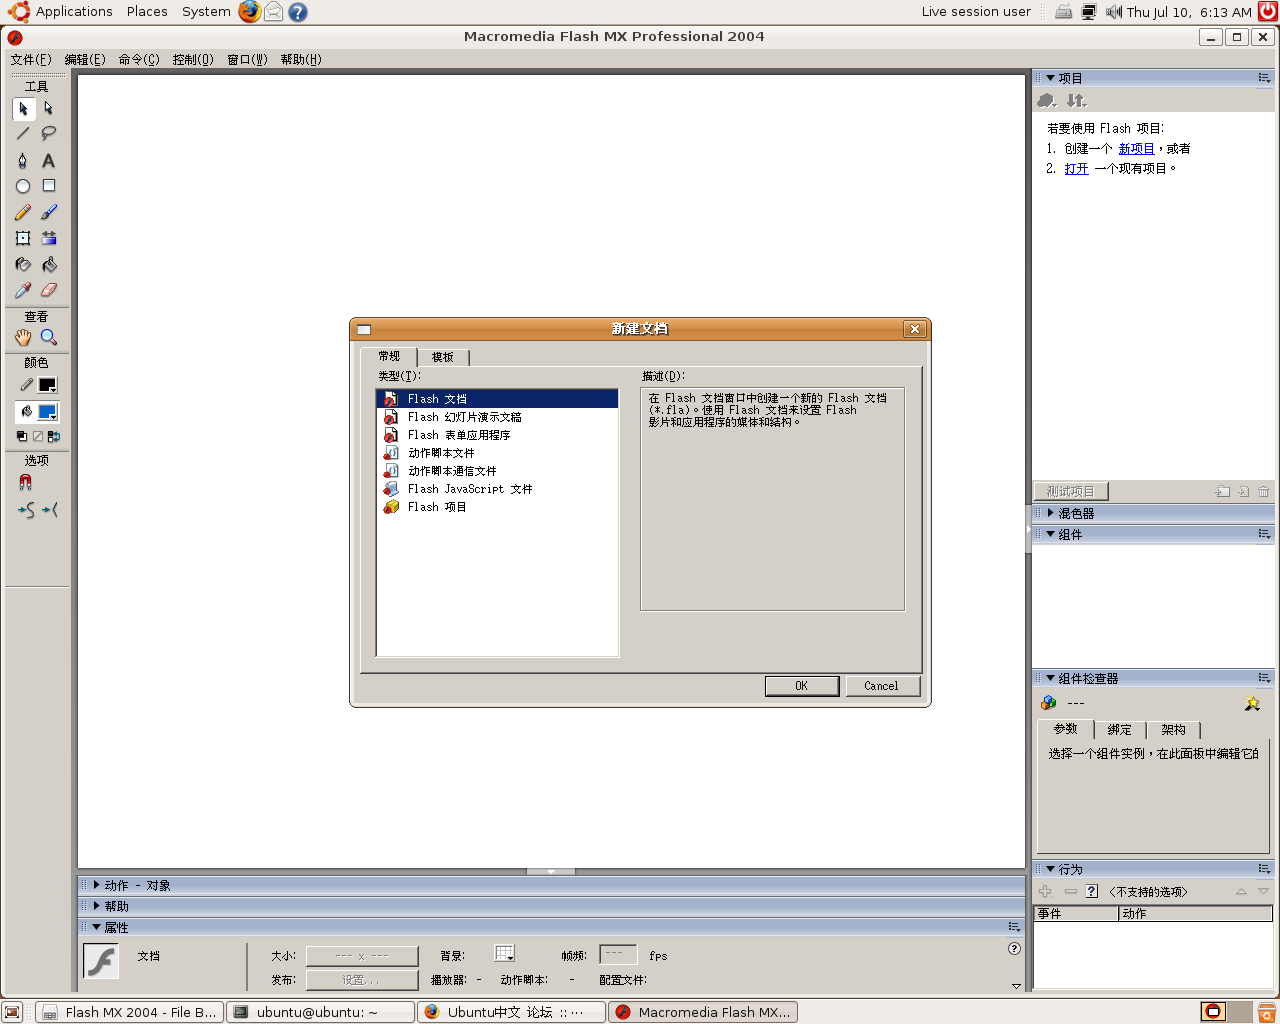Choose Flash JavaScript 文件 type
Viewport: 1280px width, 1024px height.
(x=497, y=489)
